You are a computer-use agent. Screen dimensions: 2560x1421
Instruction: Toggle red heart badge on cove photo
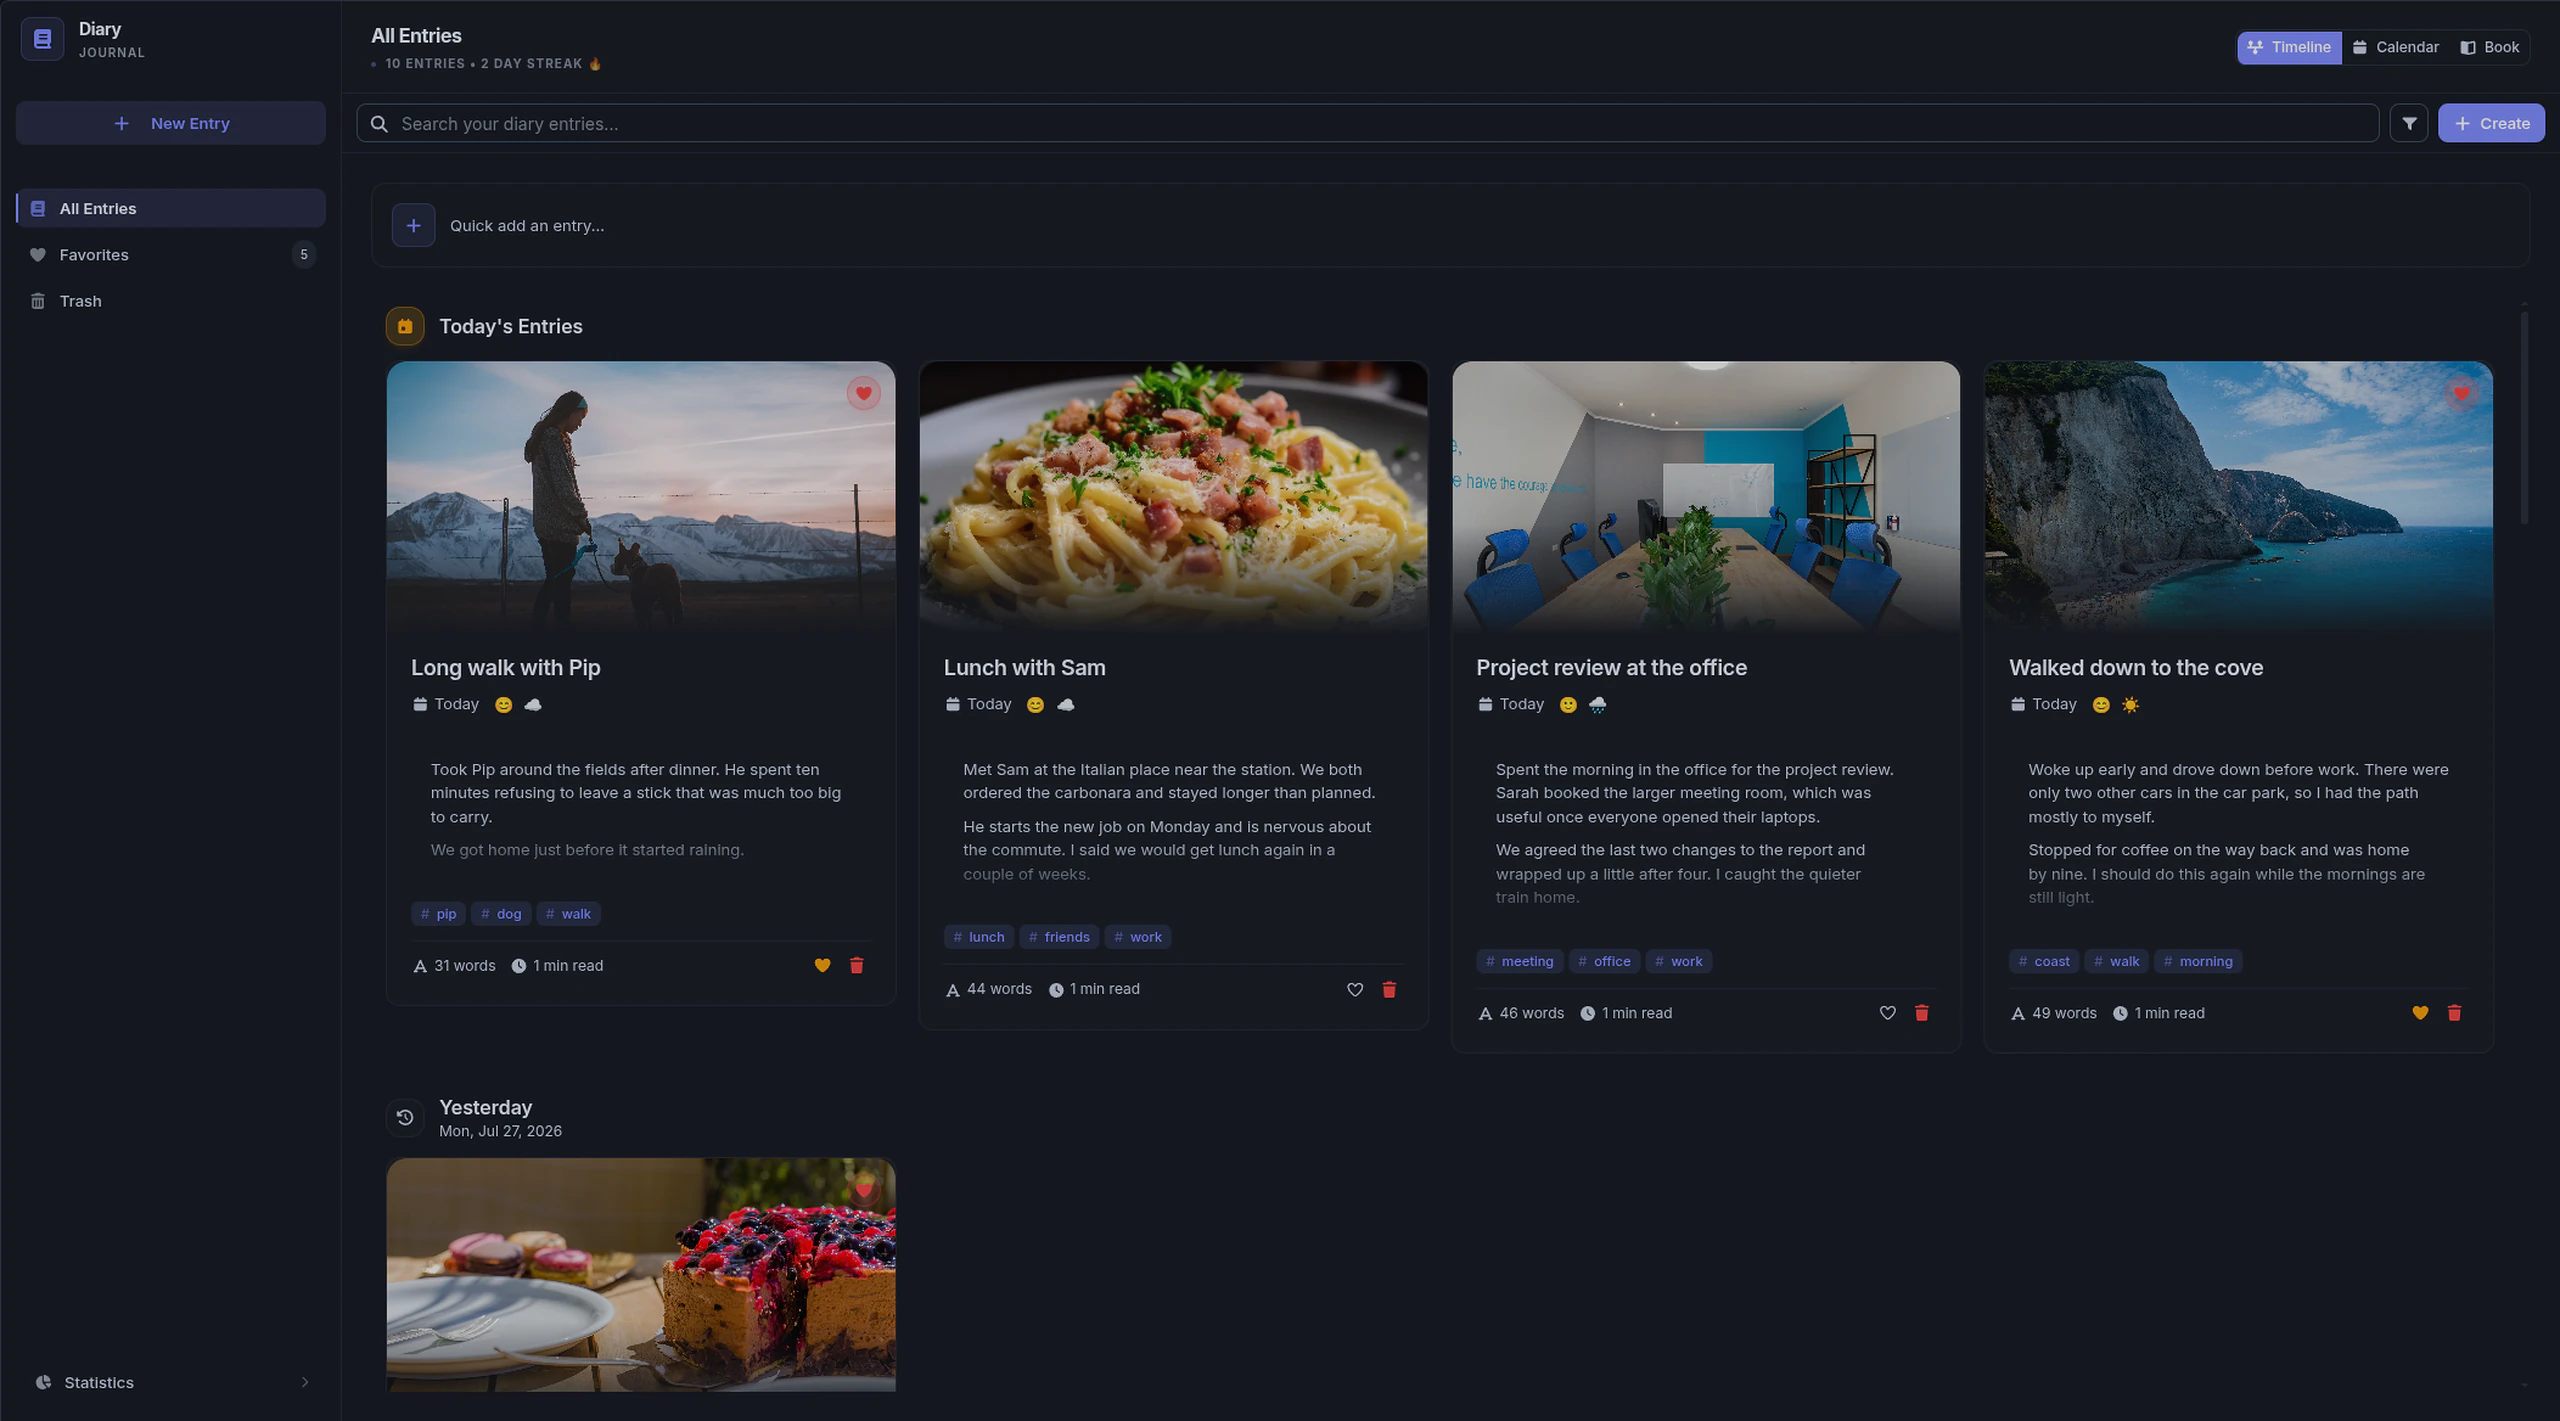pyautogui.click(x=2461, y=393)
